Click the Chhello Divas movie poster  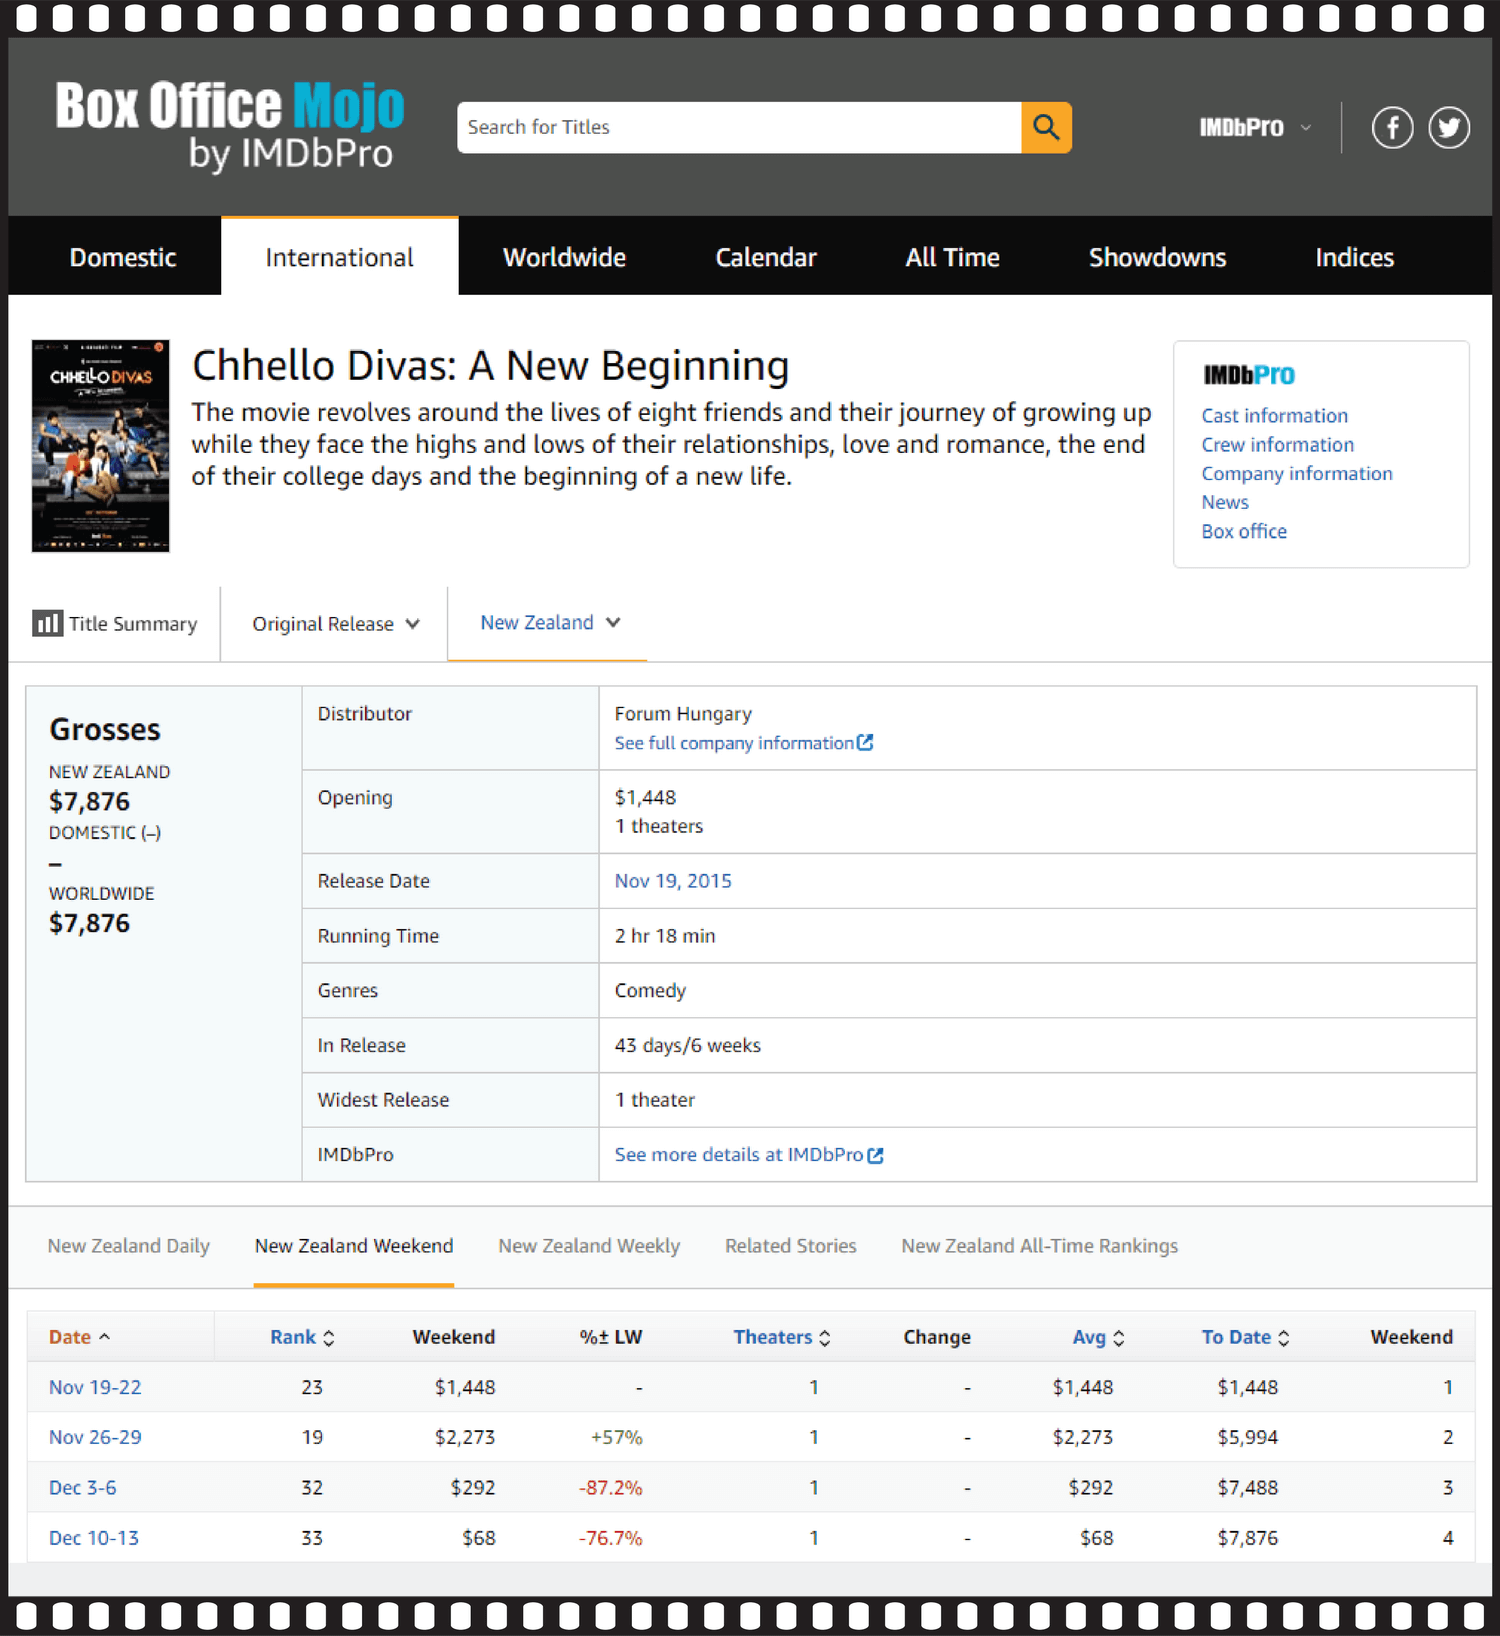(100, 446)
